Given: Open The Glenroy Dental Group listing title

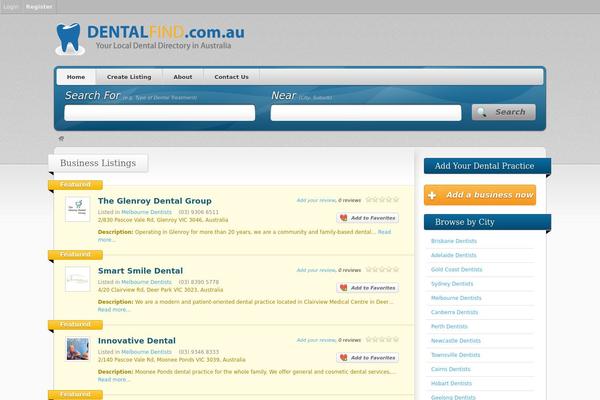Looking at the screenshot, I should [155, 201].
